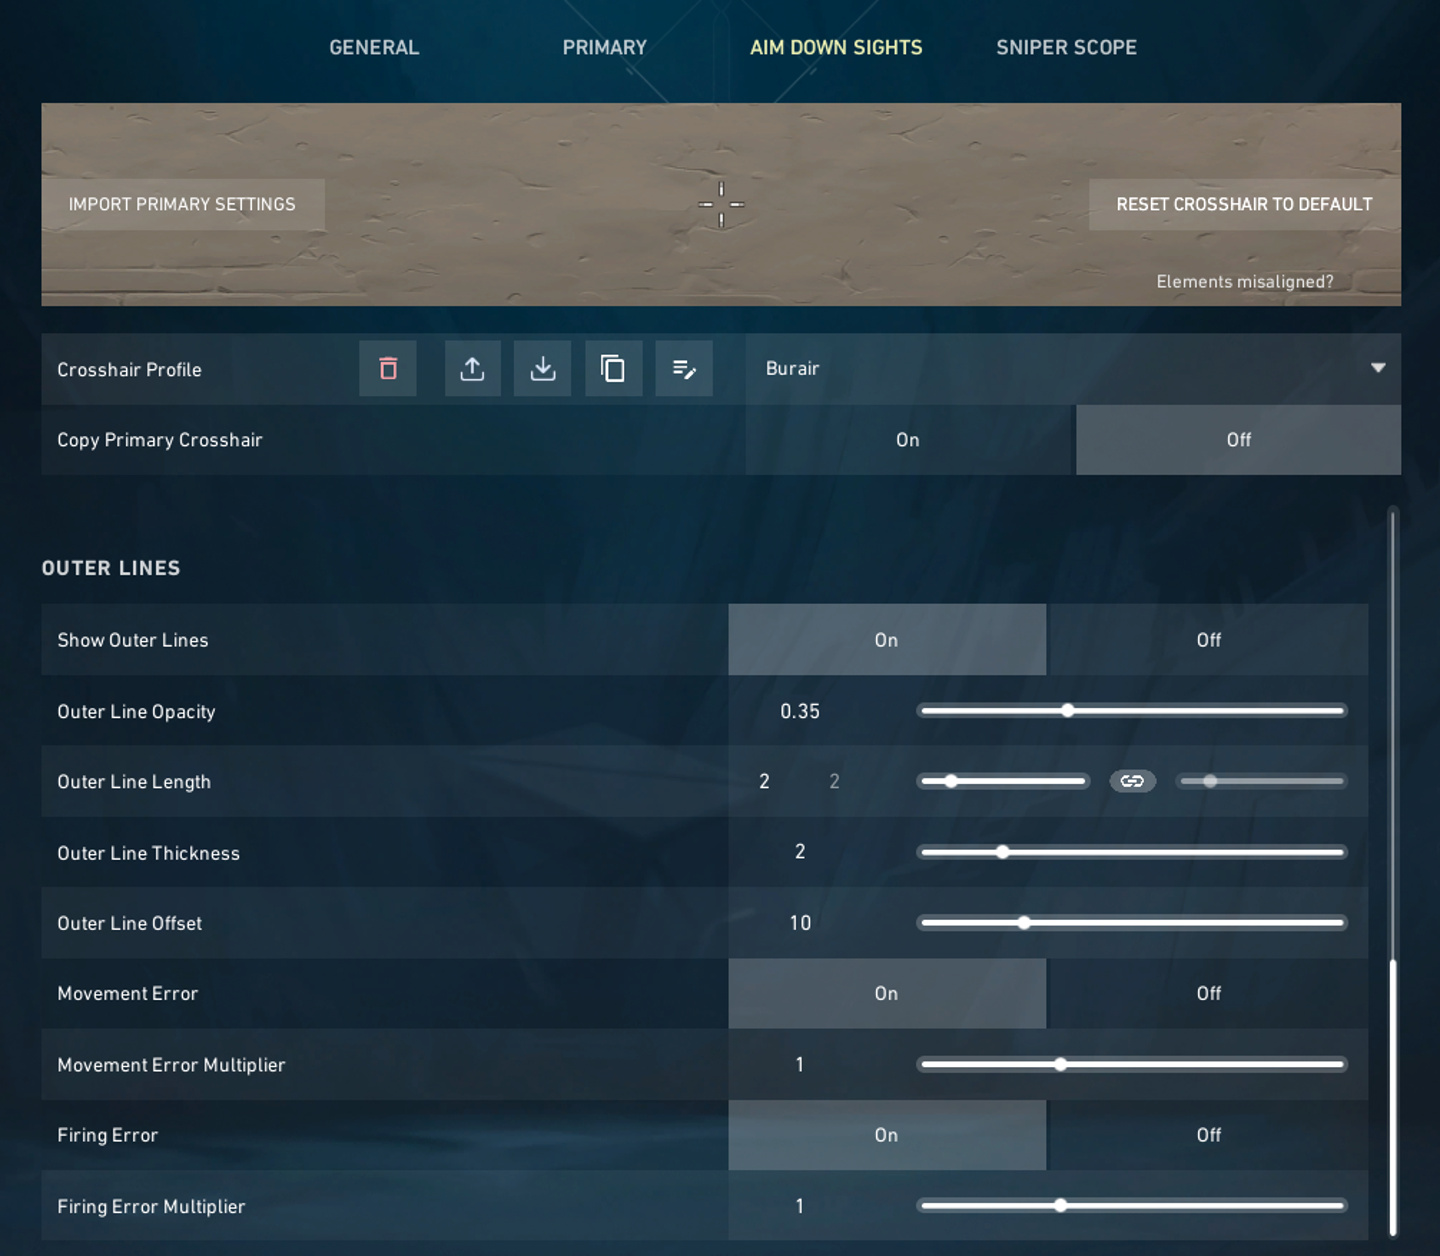
Task: Disable Movement Error
Action: [x=1208, y=993]
